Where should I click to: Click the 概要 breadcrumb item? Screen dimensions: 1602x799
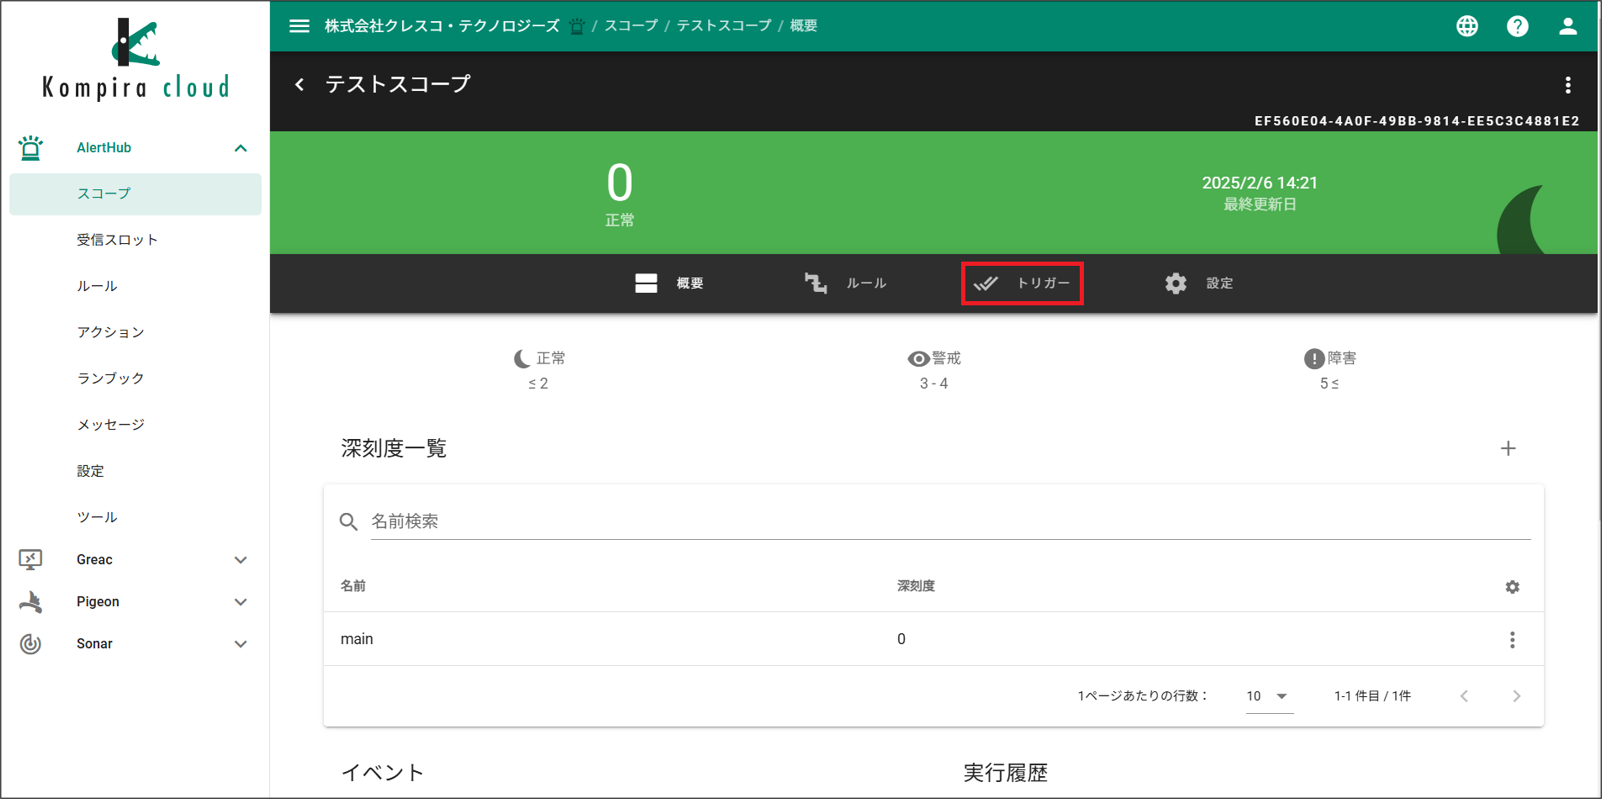click(804, 26)
